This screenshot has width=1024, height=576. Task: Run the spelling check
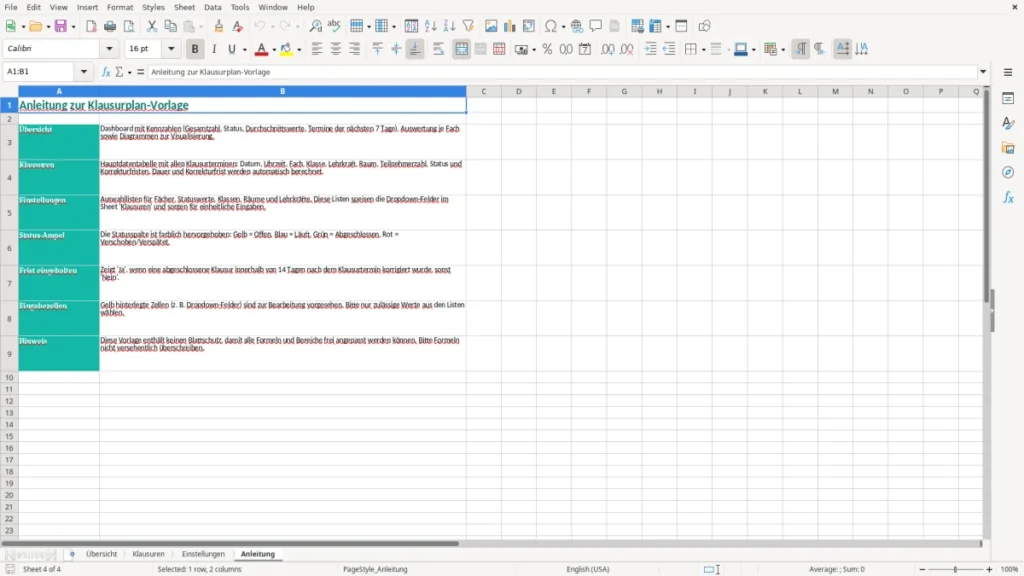tap(334, 26)
